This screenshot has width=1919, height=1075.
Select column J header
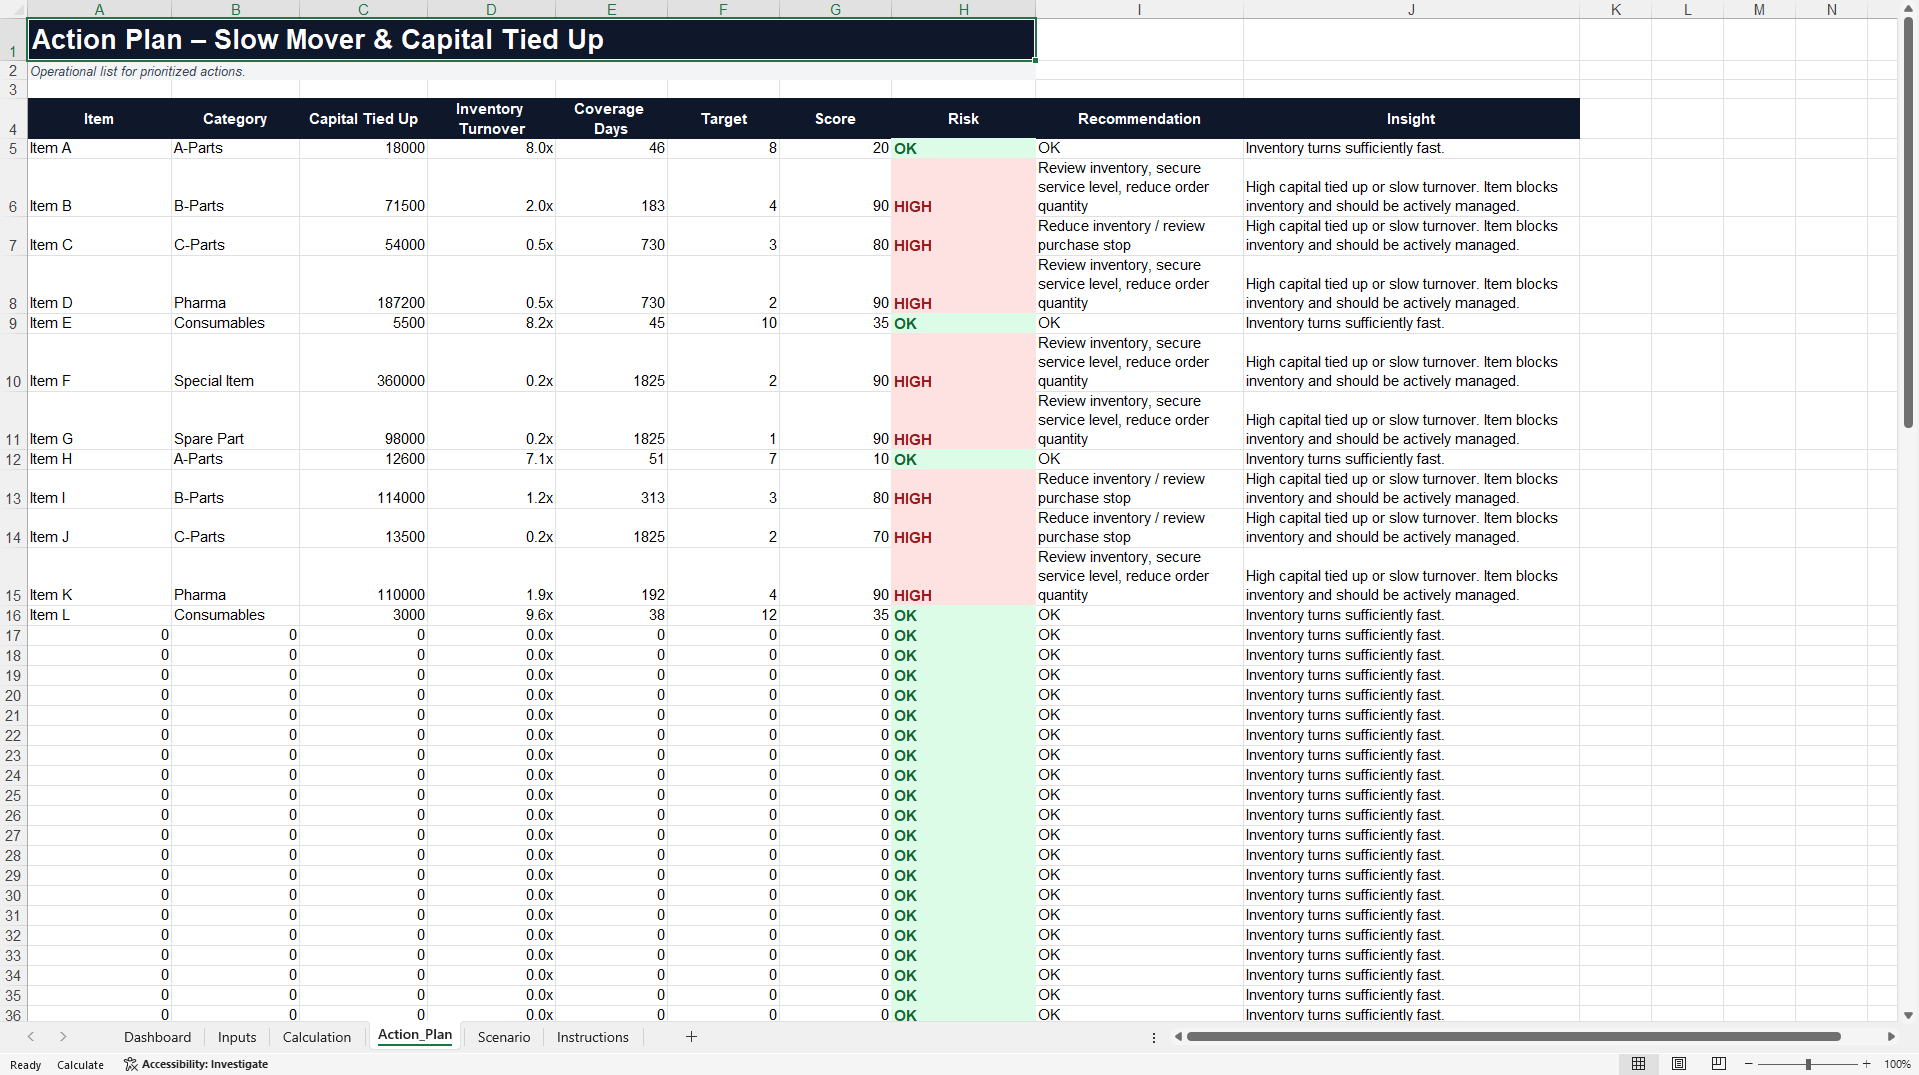coord(1411,9)
